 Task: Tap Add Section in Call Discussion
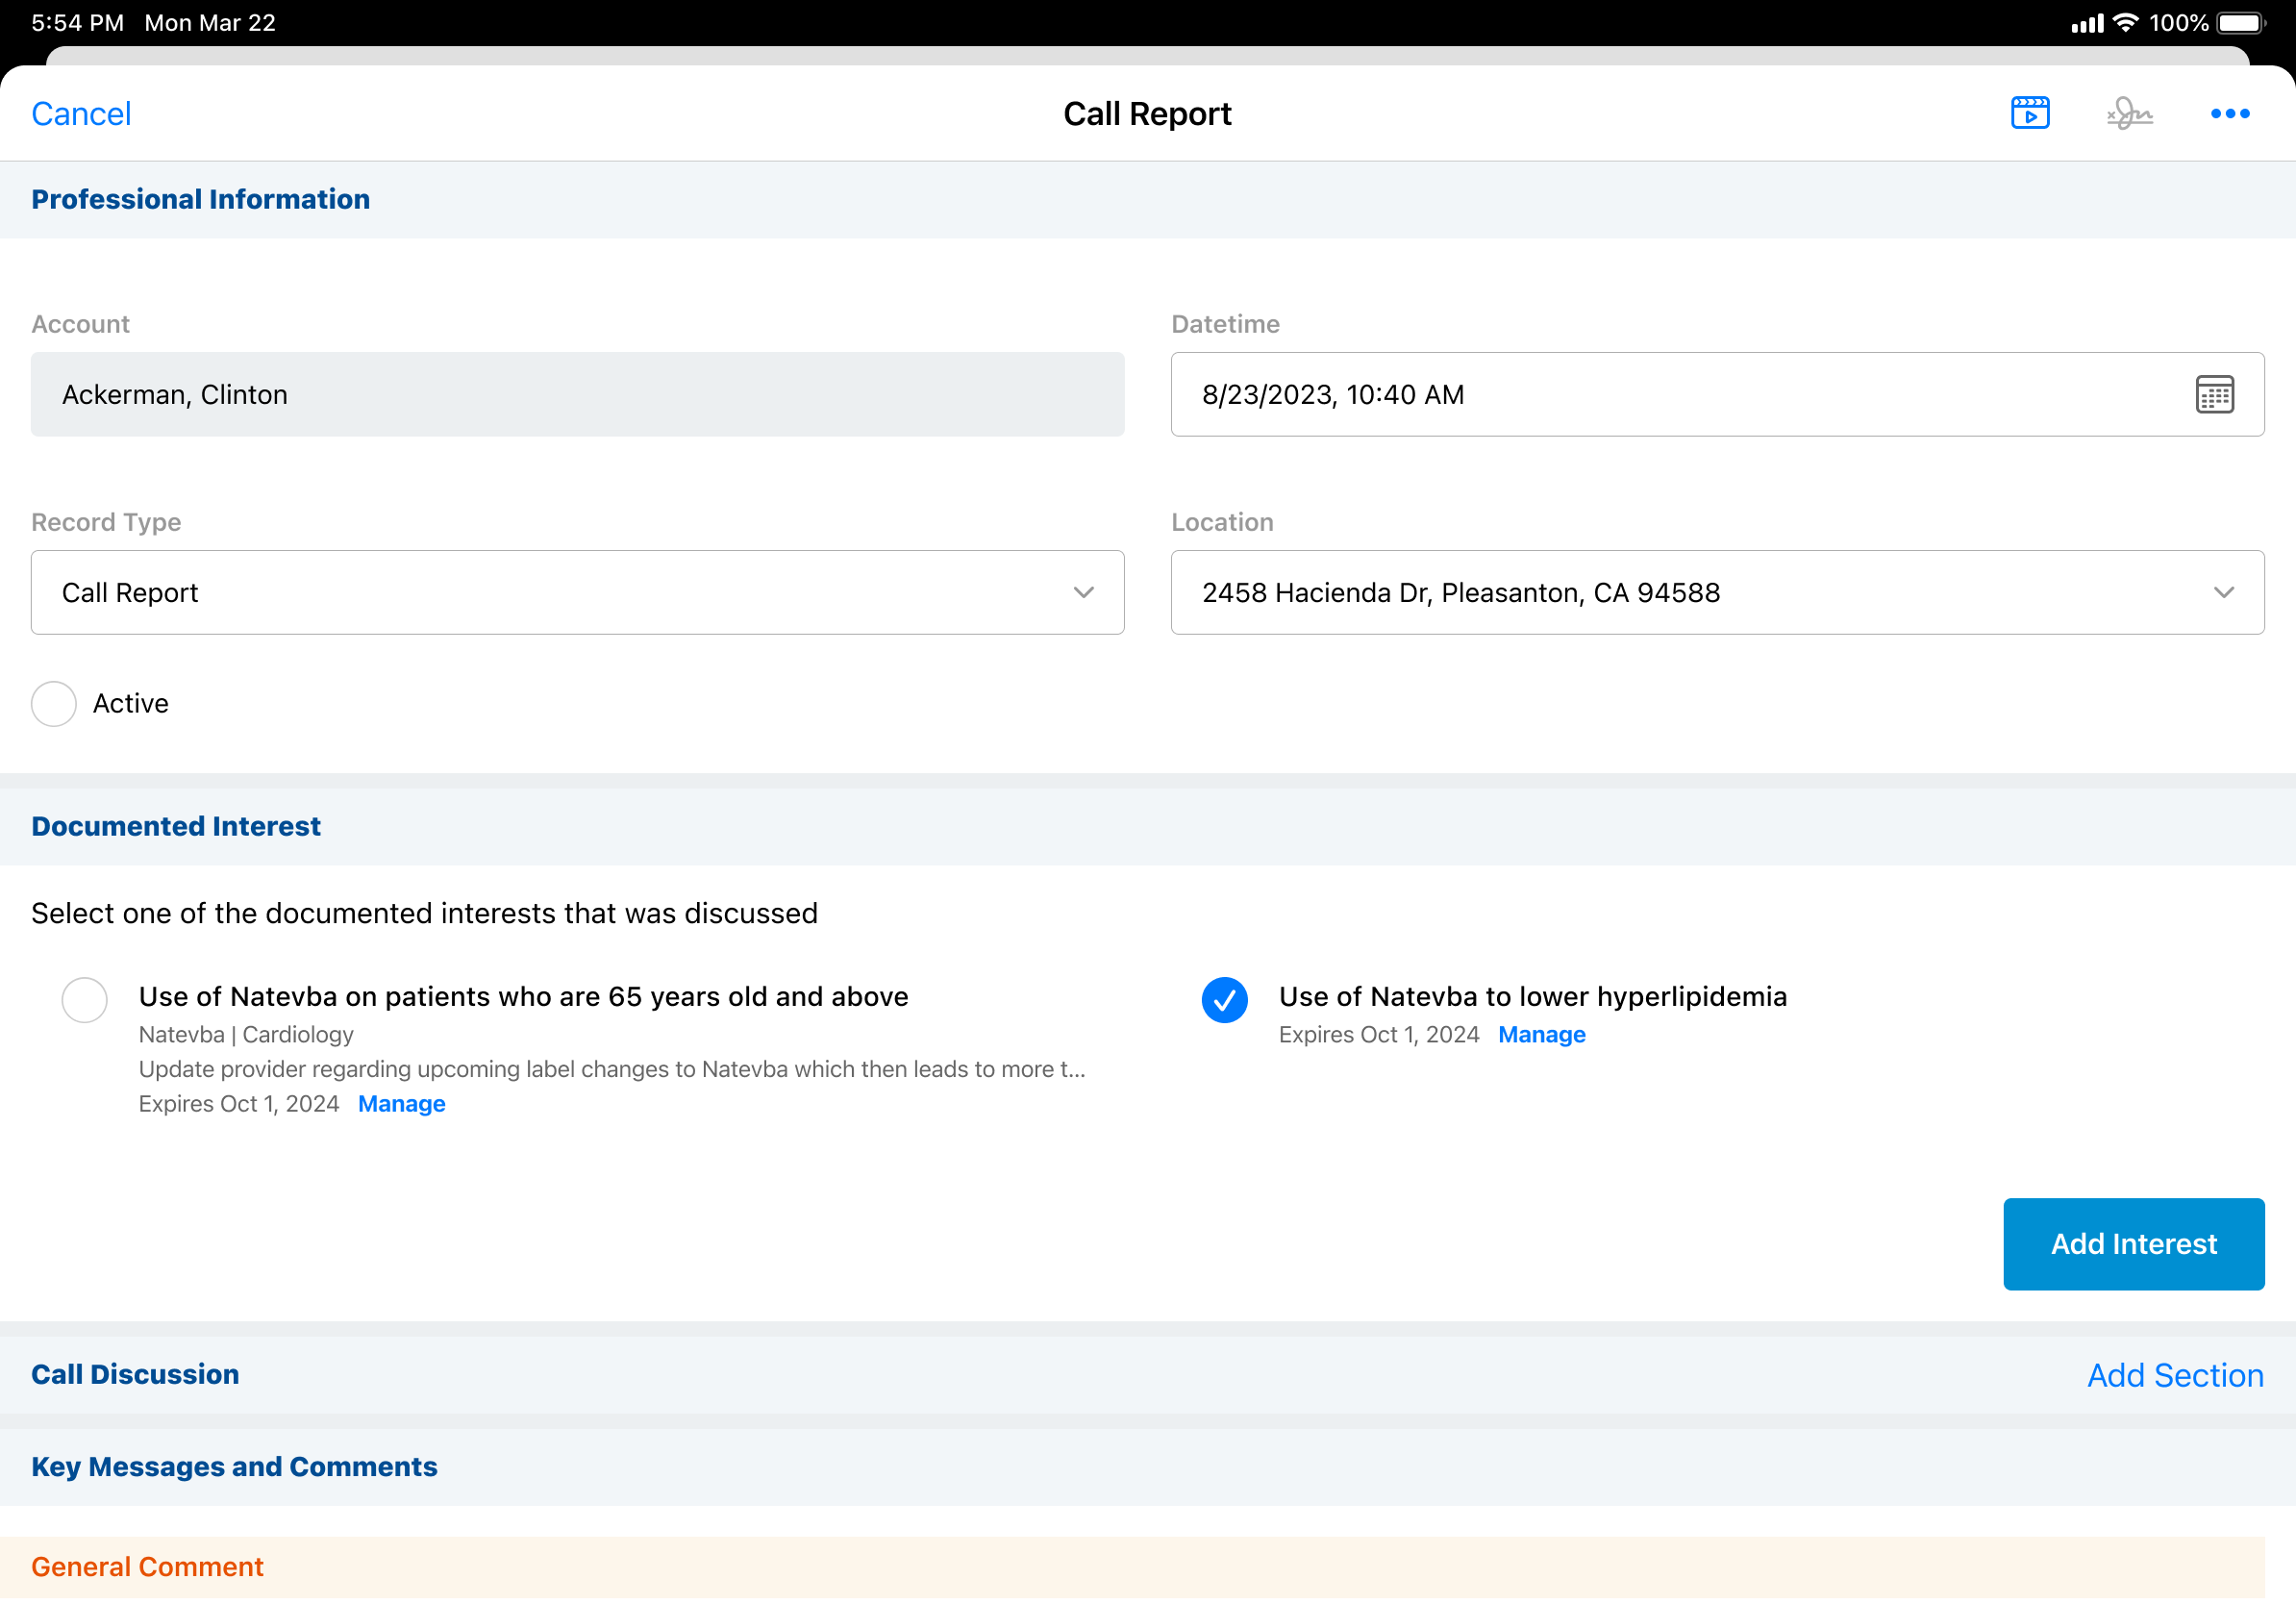point(2174,1374)
